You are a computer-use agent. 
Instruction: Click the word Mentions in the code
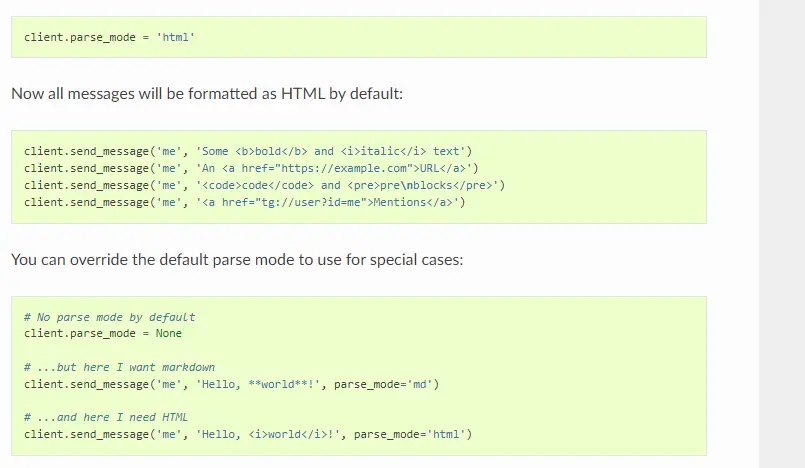[399, 202]
